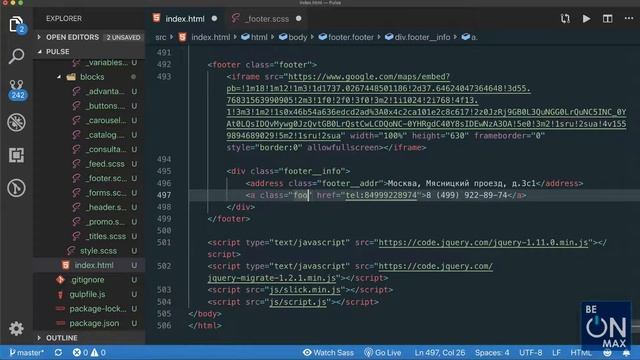
Task: Click LF end-of-line selector
Action: [556, 352]
